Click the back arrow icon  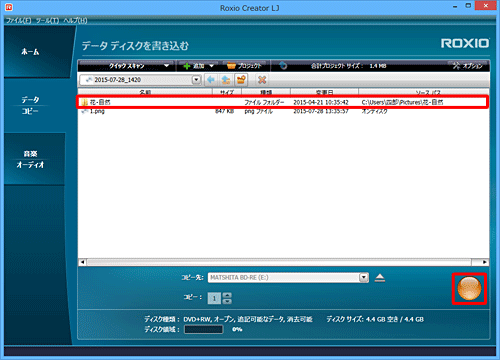pyautogui.click(x=211, y=80)
